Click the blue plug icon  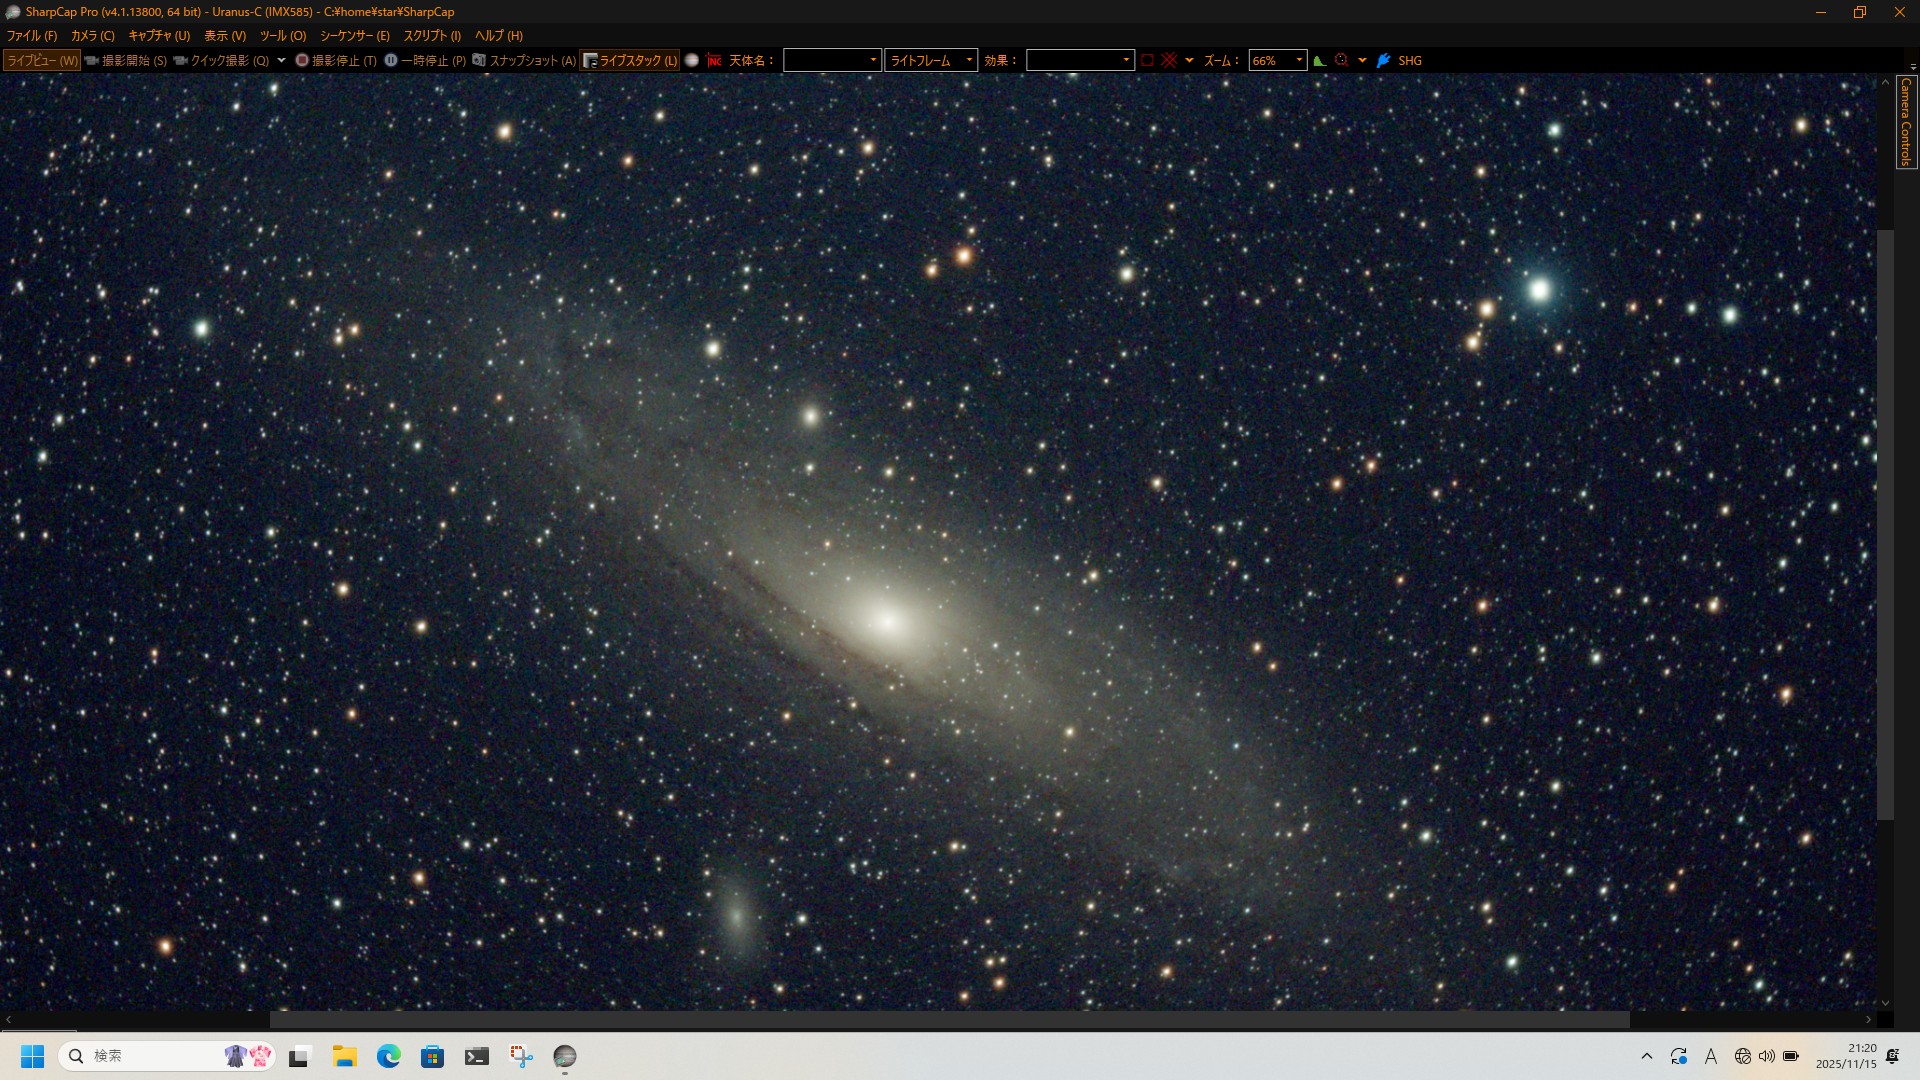pyautogui.click(x=1383, y=60)
